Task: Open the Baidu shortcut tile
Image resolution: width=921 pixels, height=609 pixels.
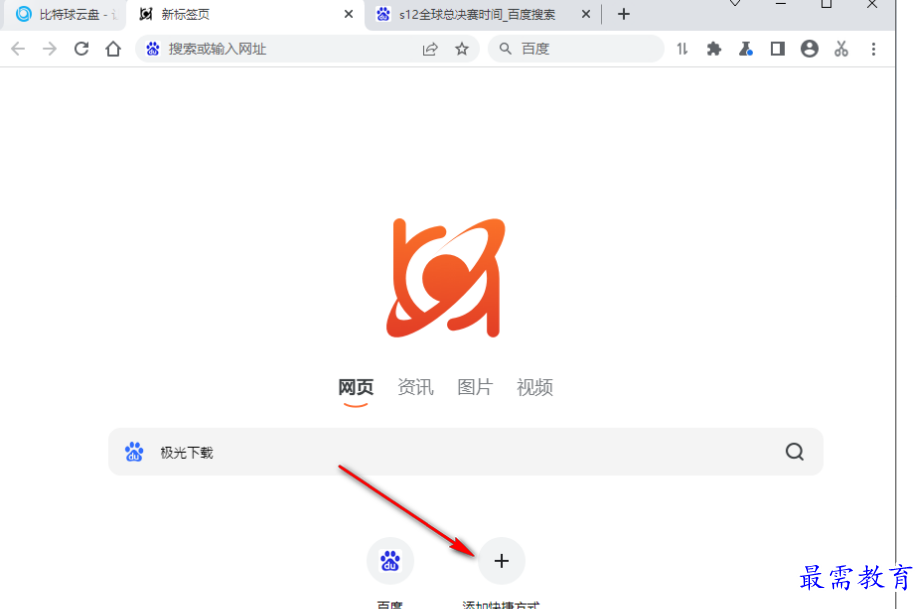Action: click(x=390, y=561)
